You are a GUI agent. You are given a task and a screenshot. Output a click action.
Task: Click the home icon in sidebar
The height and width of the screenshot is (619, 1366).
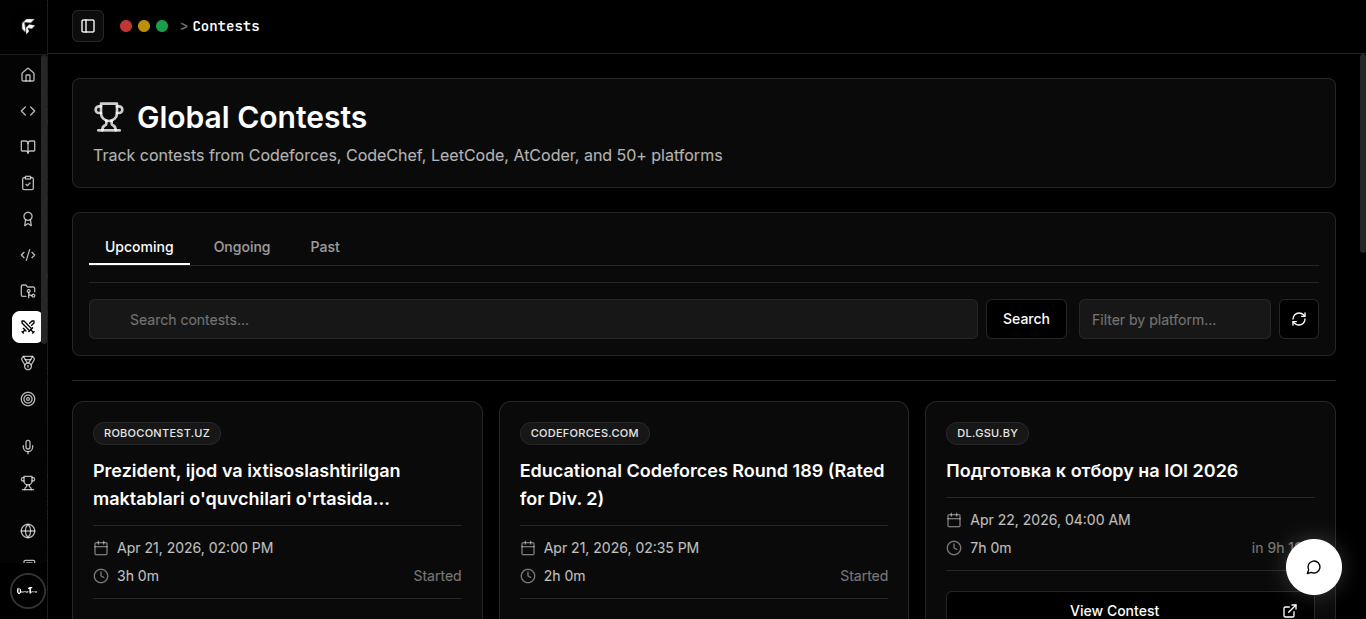pyautogui.click(x=28, y=75)
